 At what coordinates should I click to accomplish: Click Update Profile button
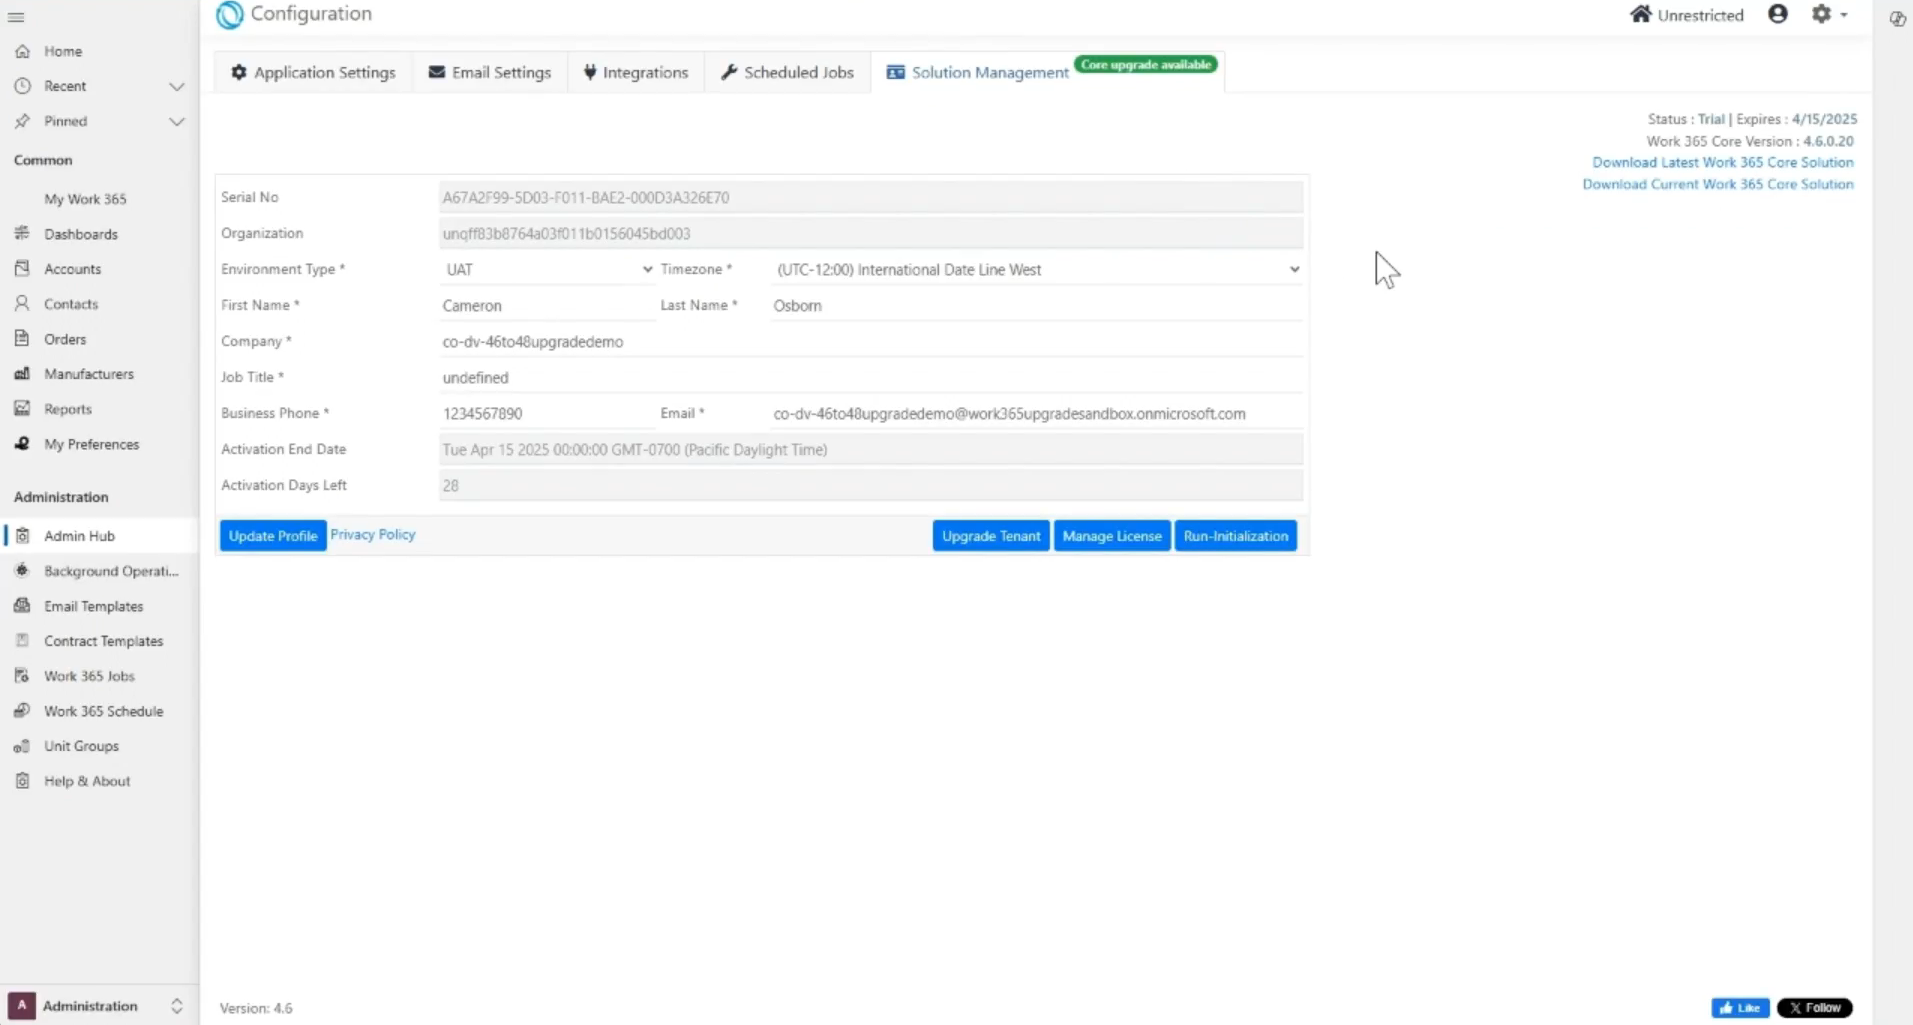click(273, 536)
